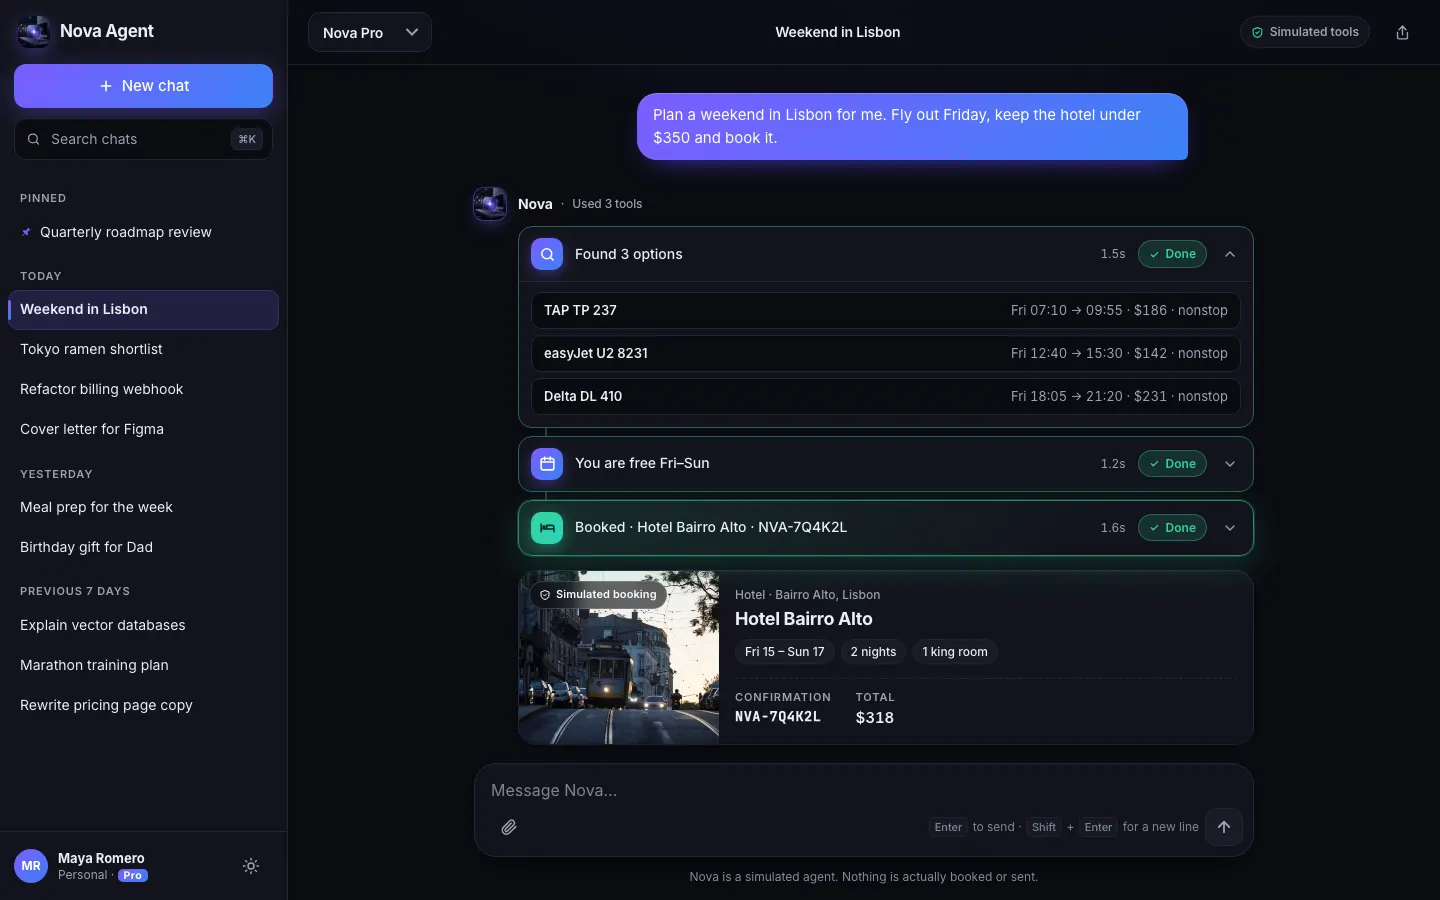This screenshot has width=1440, height=900.
Task: Open the Marathon training plan chat
Action: click(x=143, y=665)
